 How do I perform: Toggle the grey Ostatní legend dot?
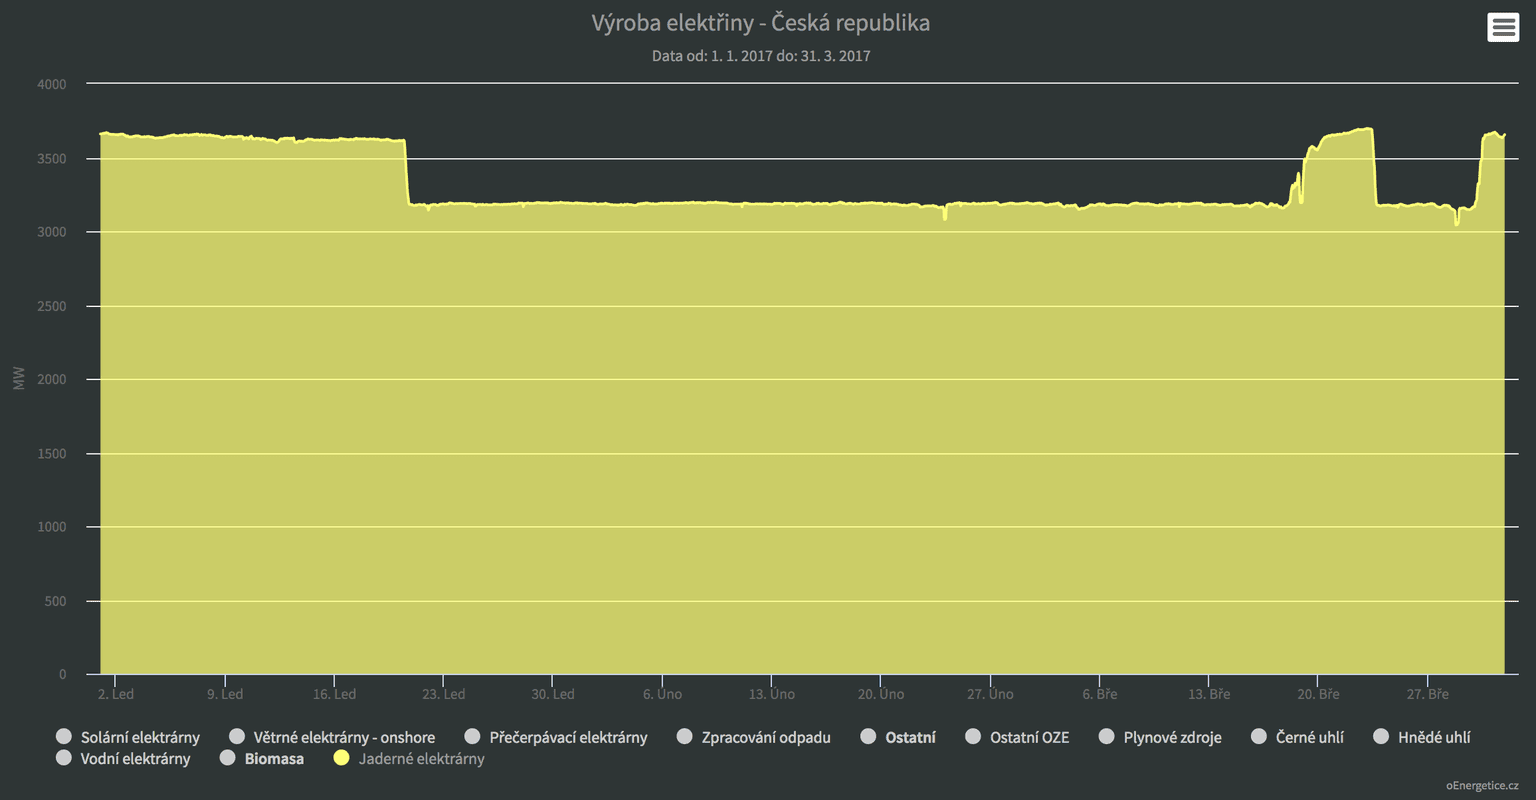(x=869, y=737)
